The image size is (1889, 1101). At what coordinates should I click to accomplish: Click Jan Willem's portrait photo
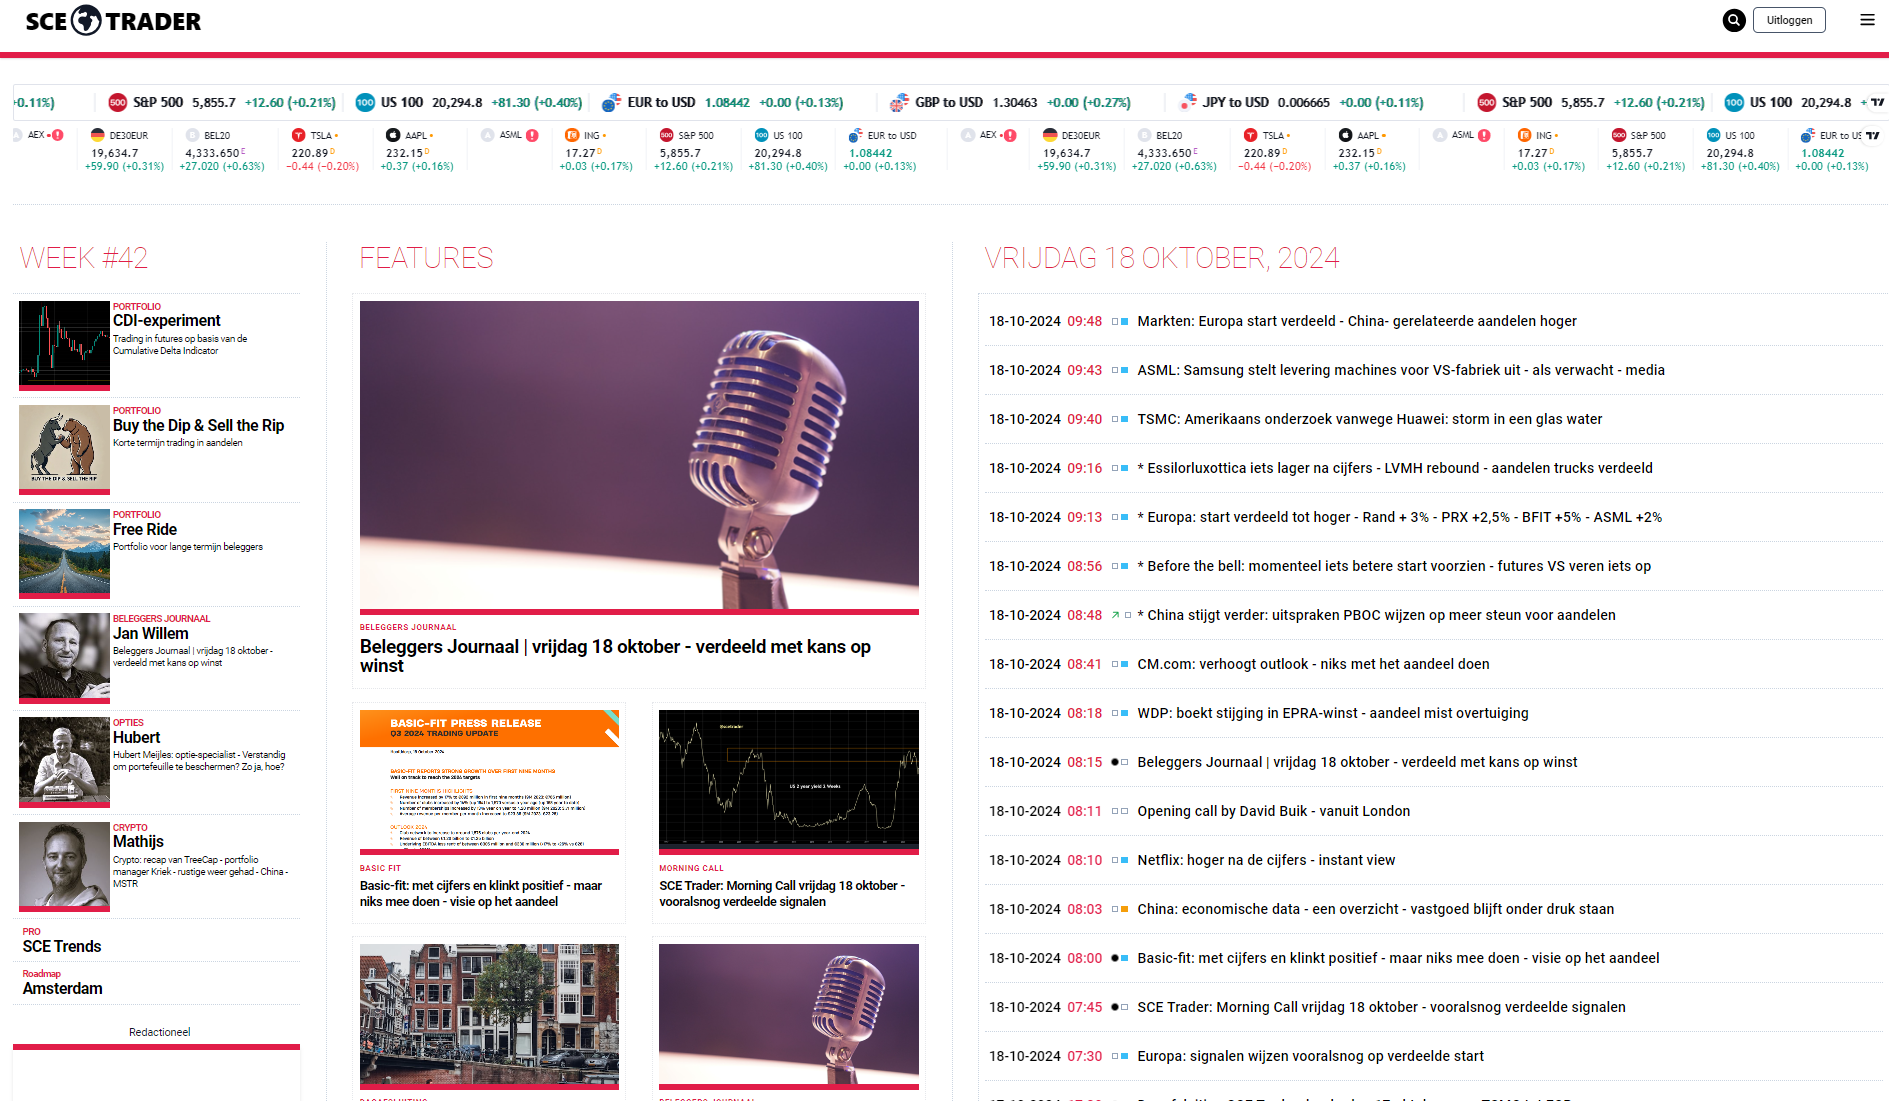coord(64,656)
